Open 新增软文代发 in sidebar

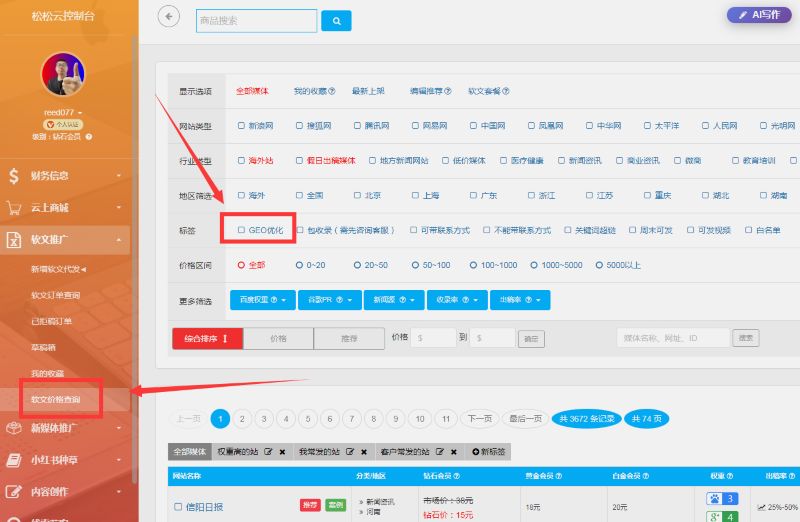coord(58,269)
